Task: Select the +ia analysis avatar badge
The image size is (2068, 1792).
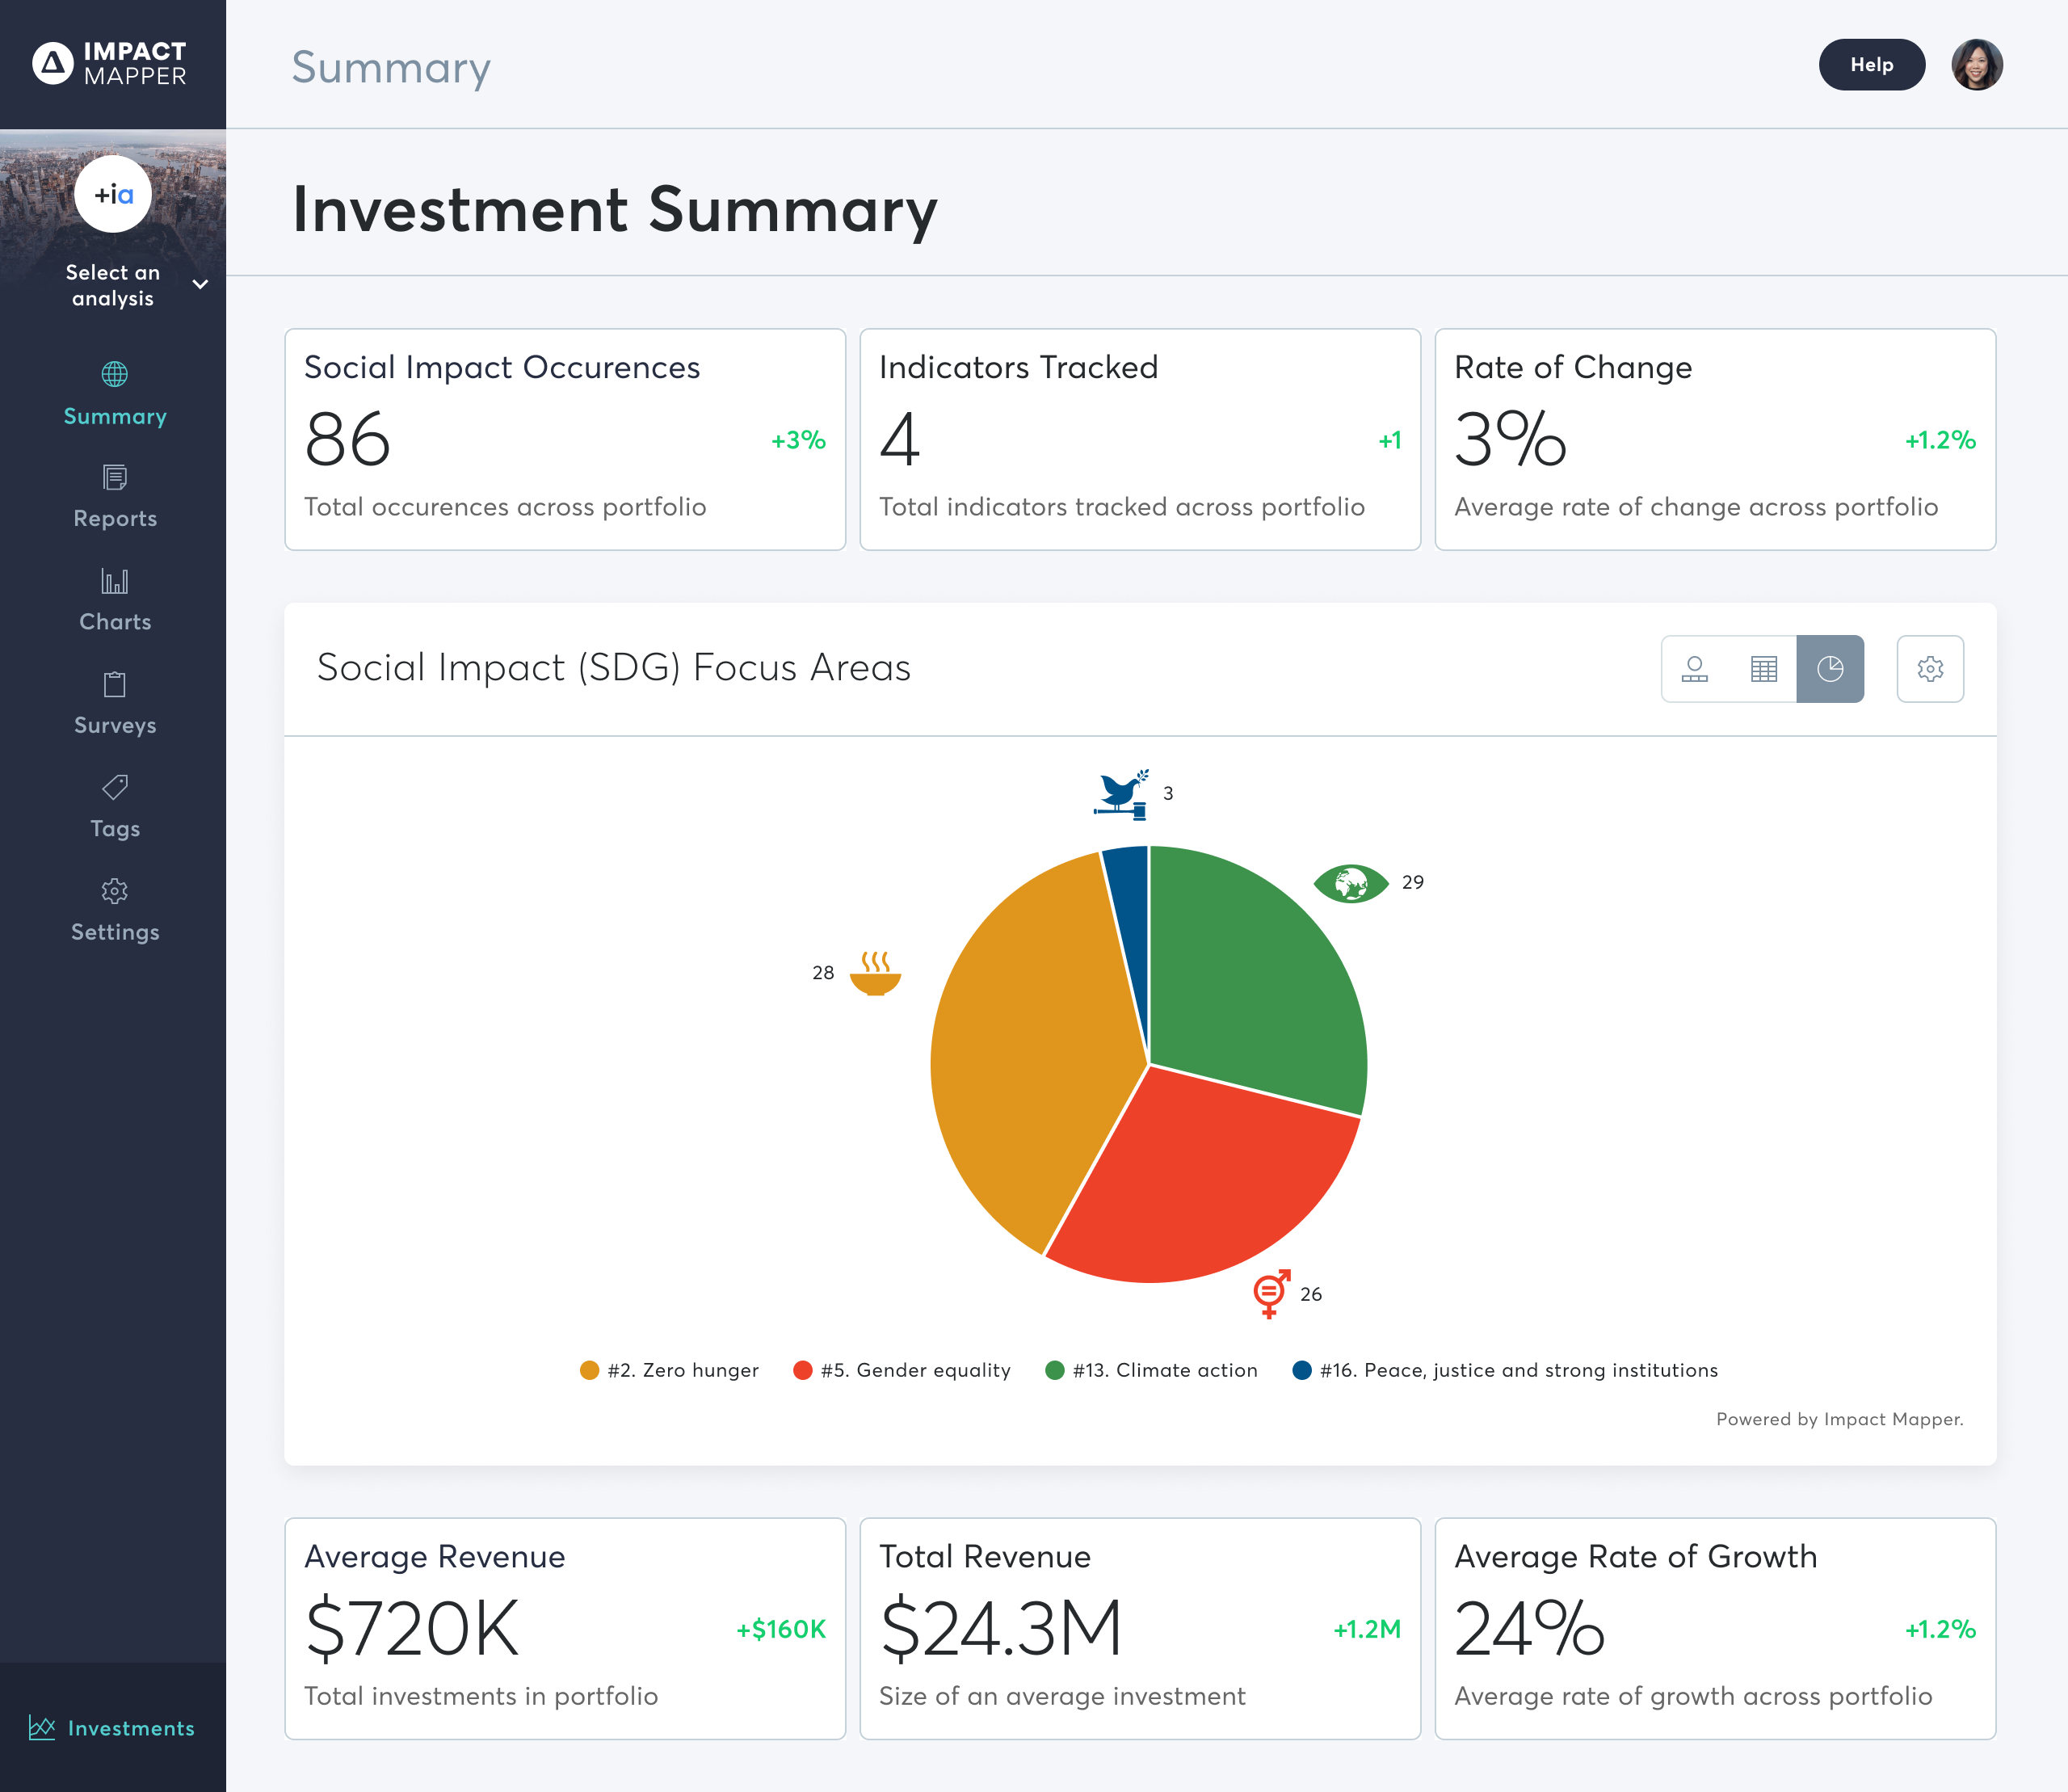Action: pyautogui.click(x=112, y=194)
